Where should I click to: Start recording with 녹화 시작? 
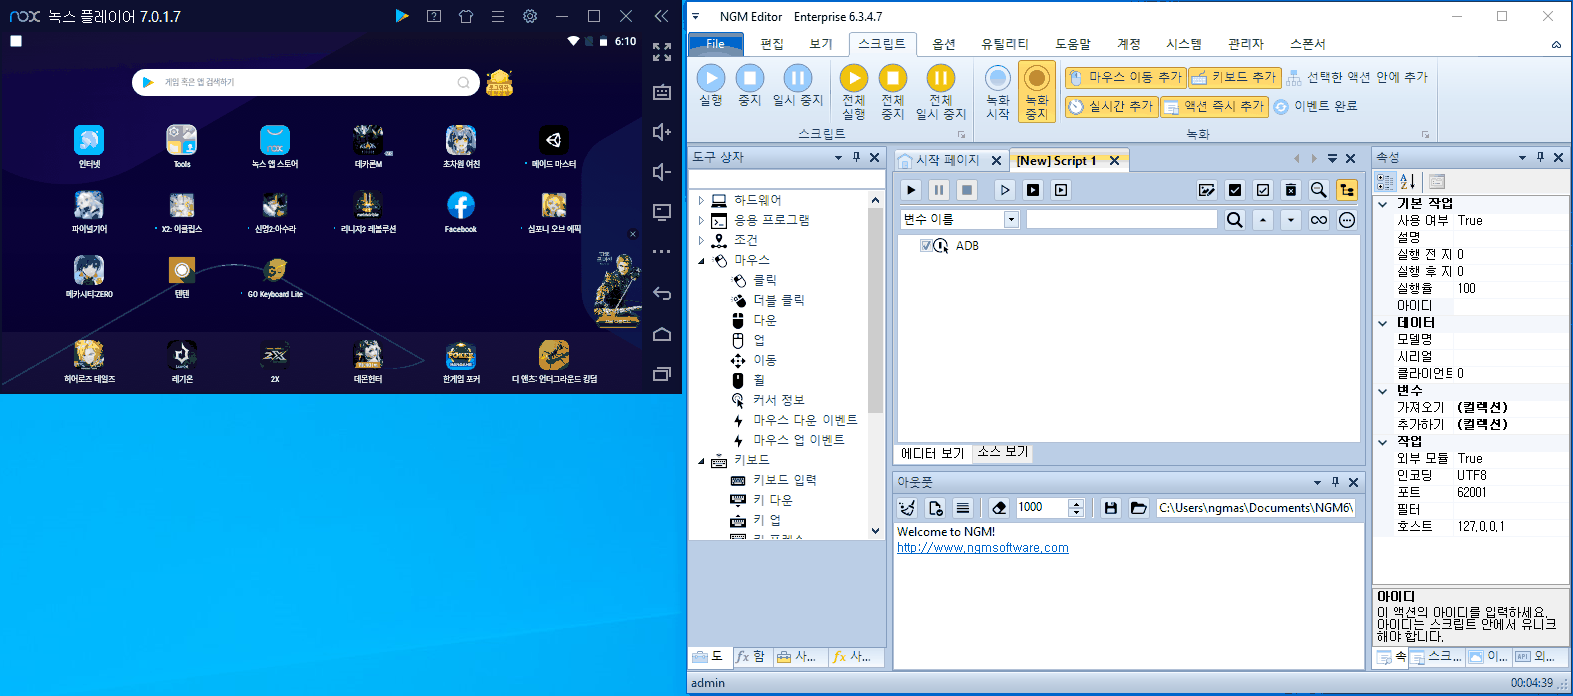[998, 92]
